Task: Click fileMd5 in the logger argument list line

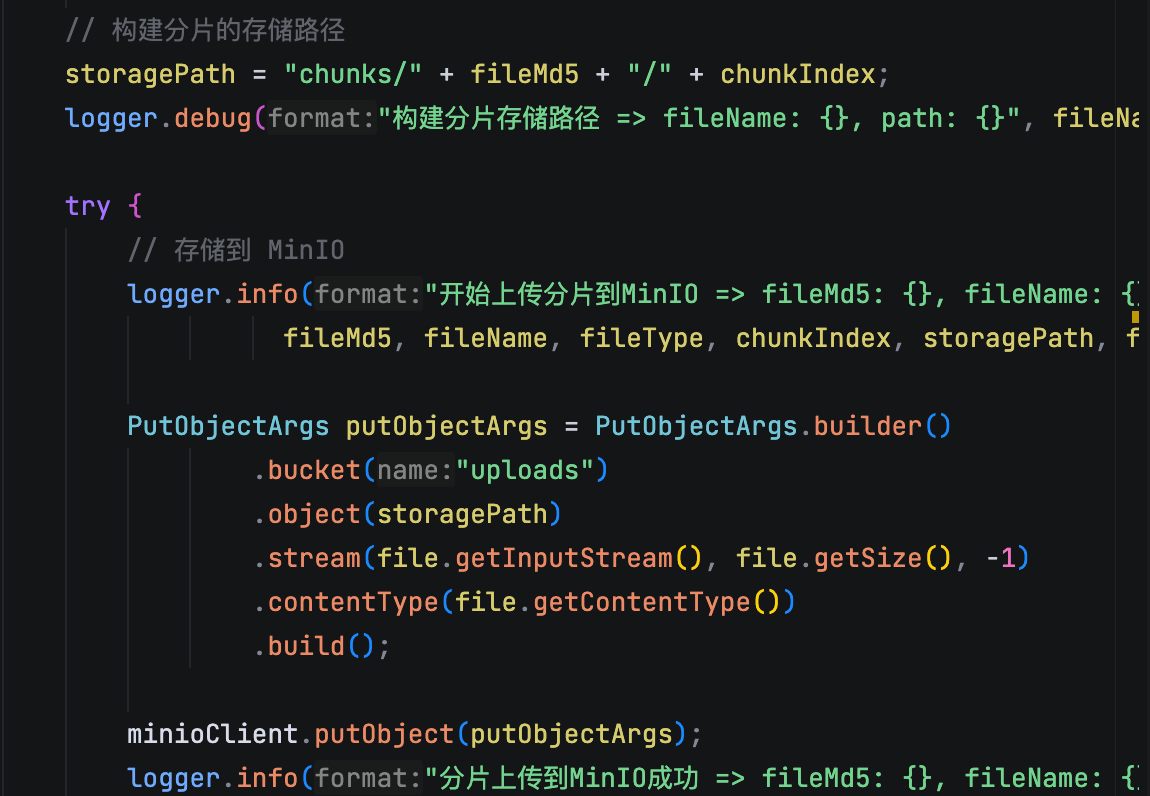Action: coord(337,338)
